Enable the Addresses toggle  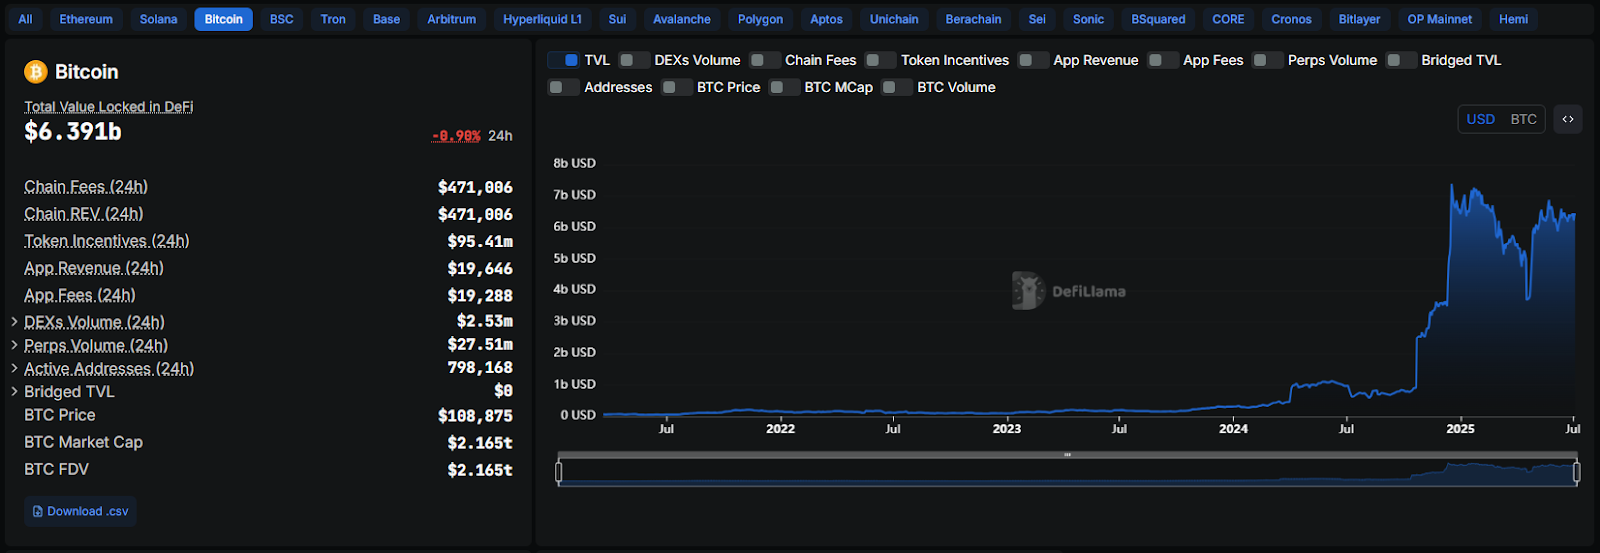click(564, 87)
